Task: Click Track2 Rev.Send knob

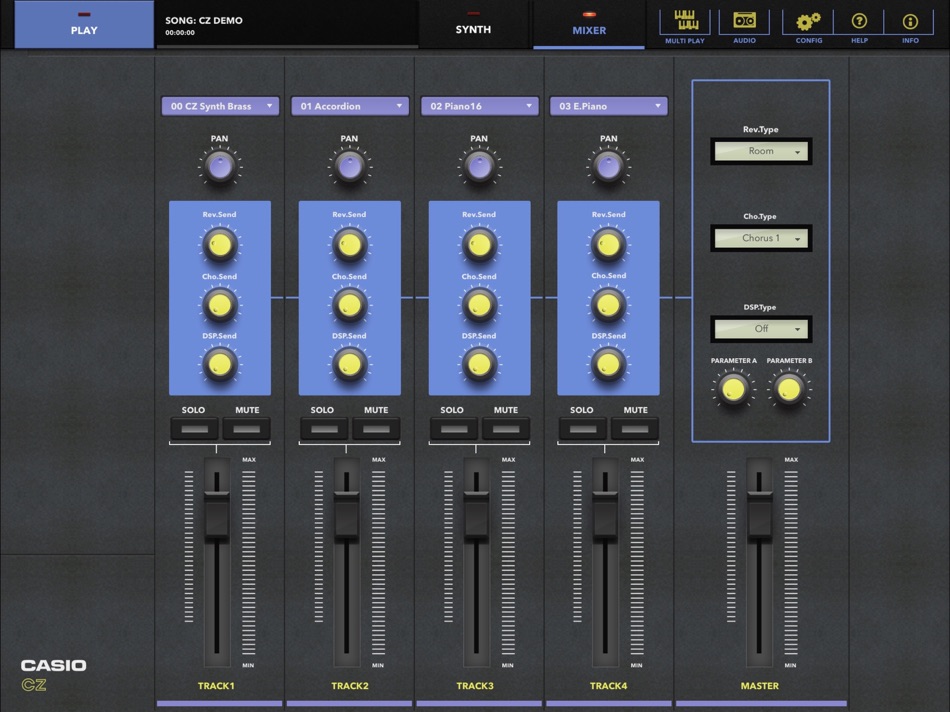Action: [x=350, y=245]
